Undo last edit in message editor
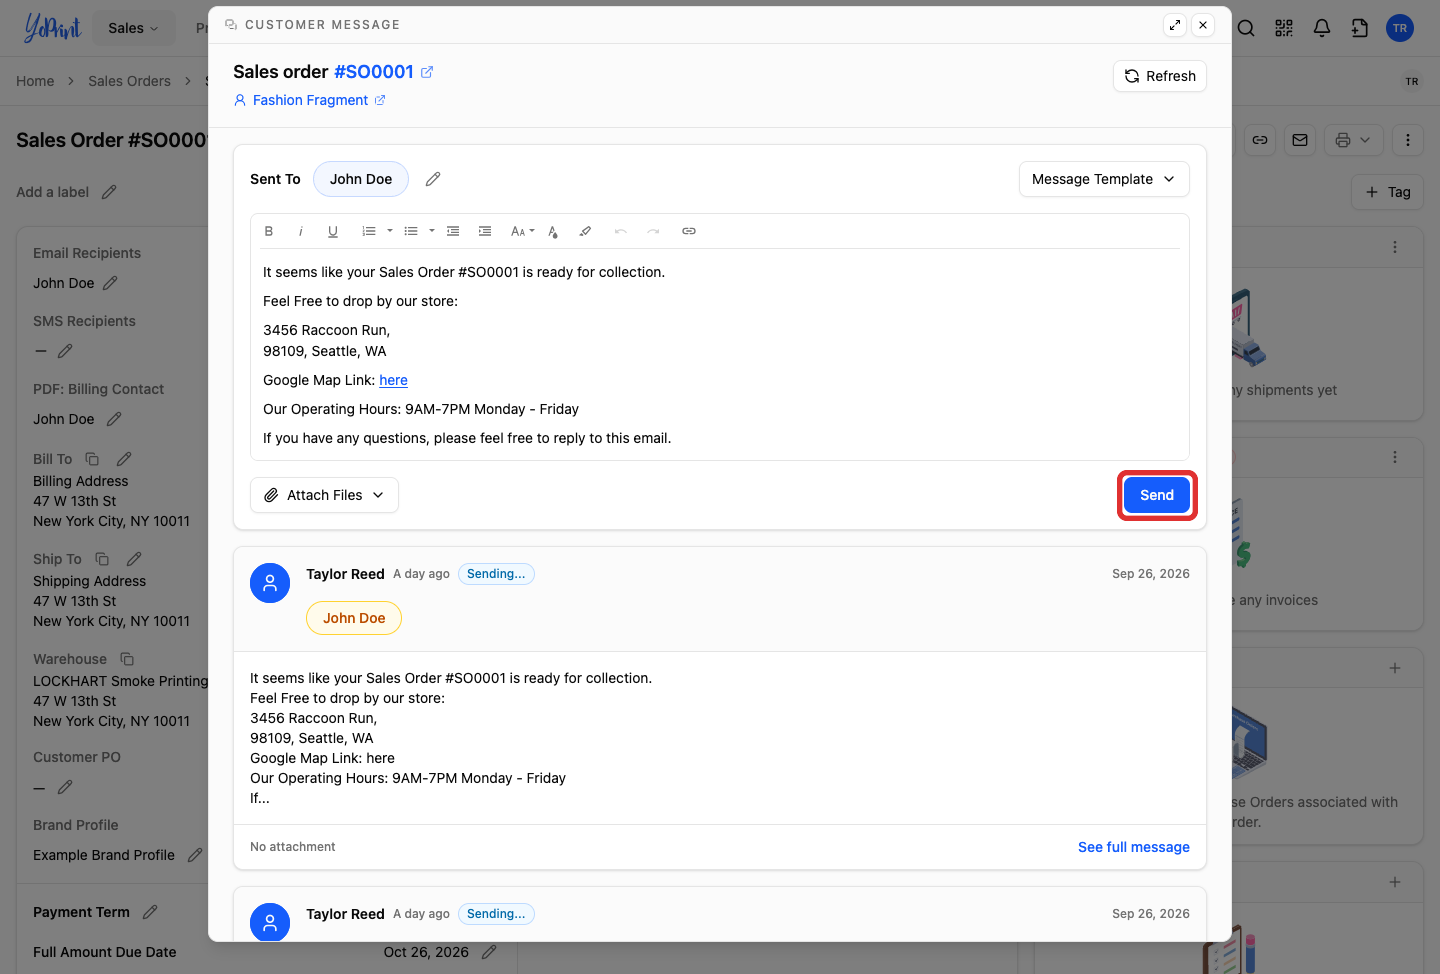Viewport: 1440px width, 974px height. [x=621, y=231]
